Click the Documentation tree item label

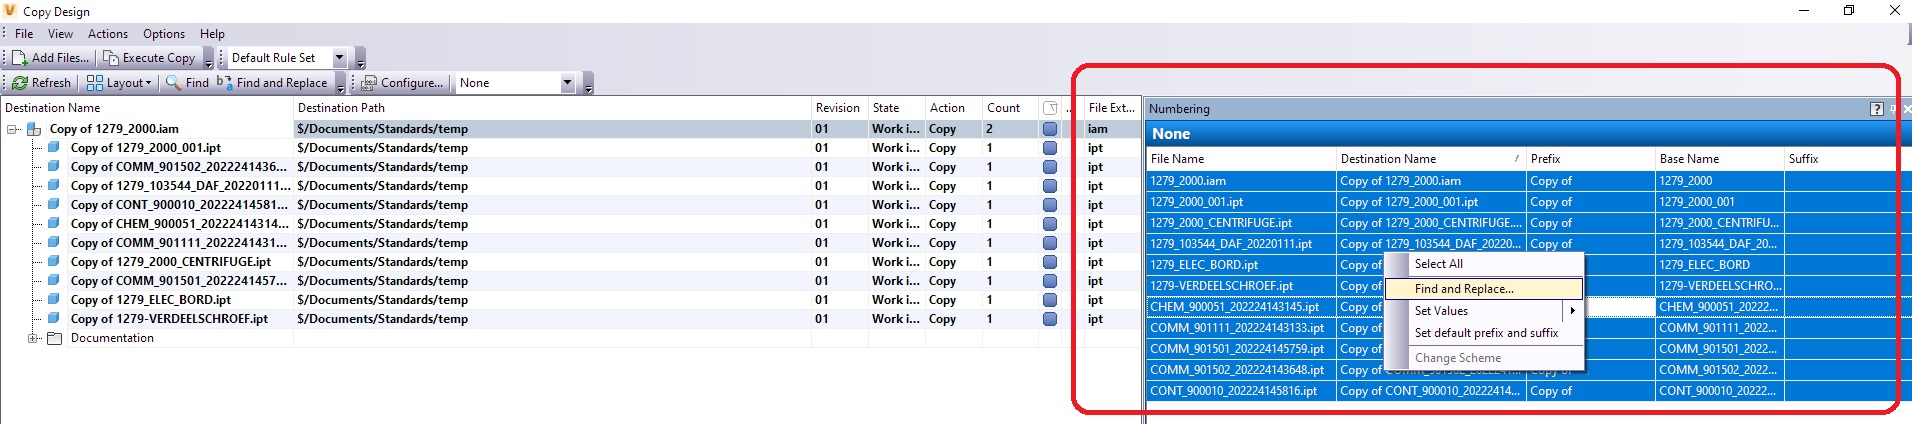pos(112,338)
